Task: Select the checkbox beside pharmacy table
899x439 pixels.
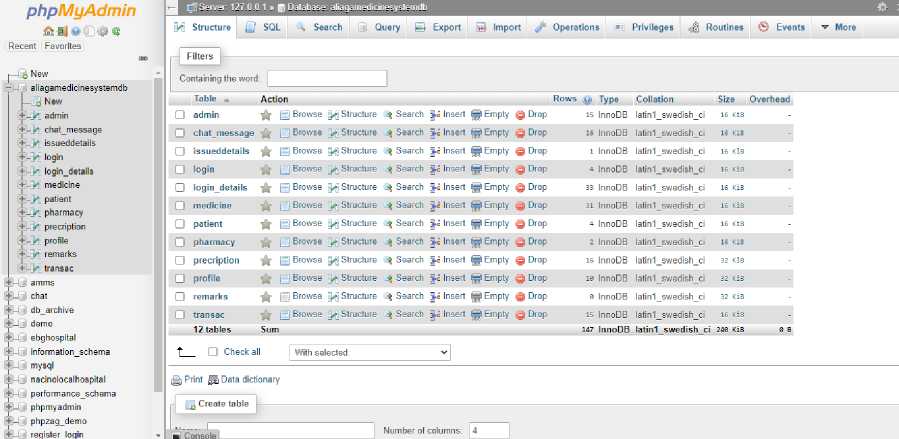Action: point(180,242)
